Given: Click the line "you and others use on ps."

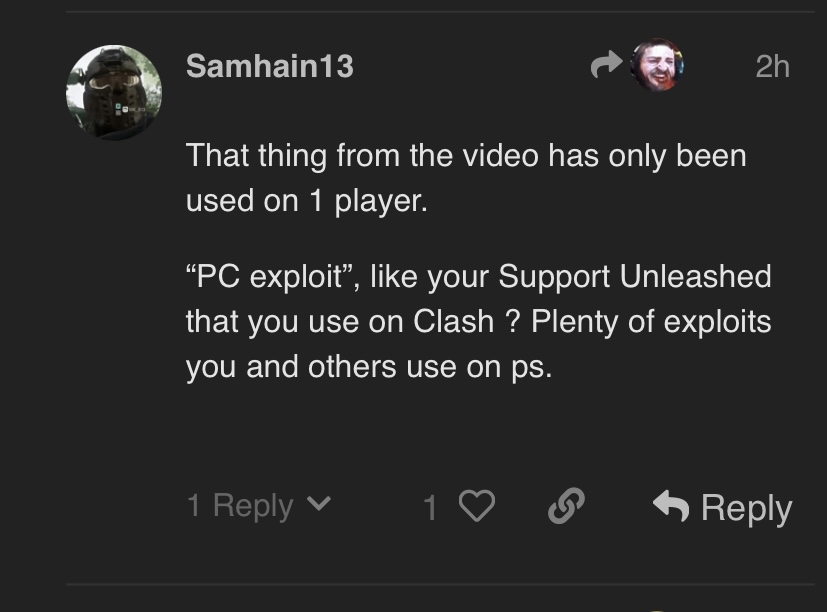Looking at the screenshot, I should pyautogui.click(x=369, y=367).
